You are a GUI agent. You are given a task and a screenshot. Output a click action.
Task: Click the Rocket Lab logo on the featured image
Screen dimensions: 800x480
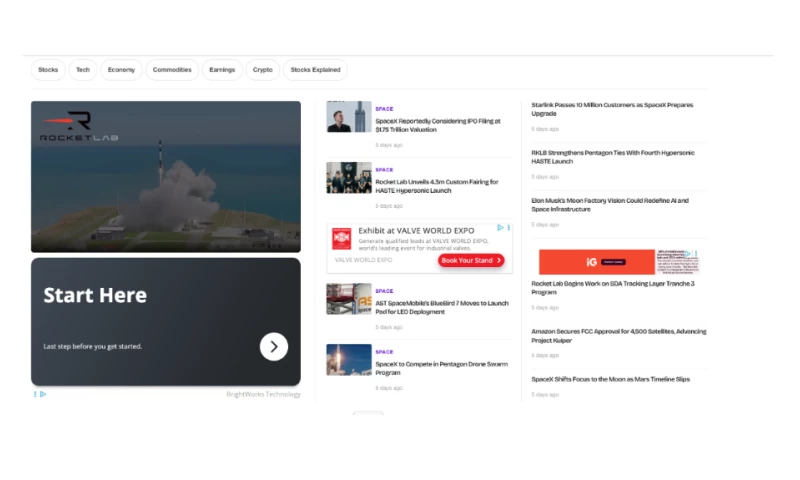click(x=79, y=126)
